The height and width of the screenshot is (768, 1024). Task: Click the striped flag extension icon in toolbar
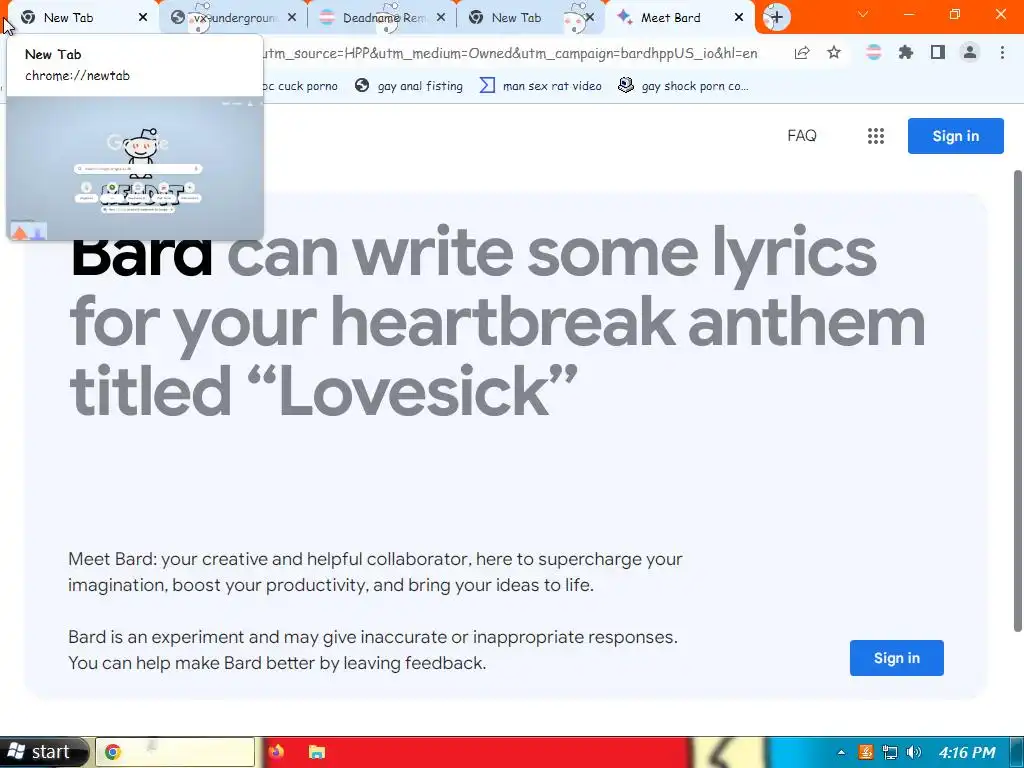pos(873,52)
